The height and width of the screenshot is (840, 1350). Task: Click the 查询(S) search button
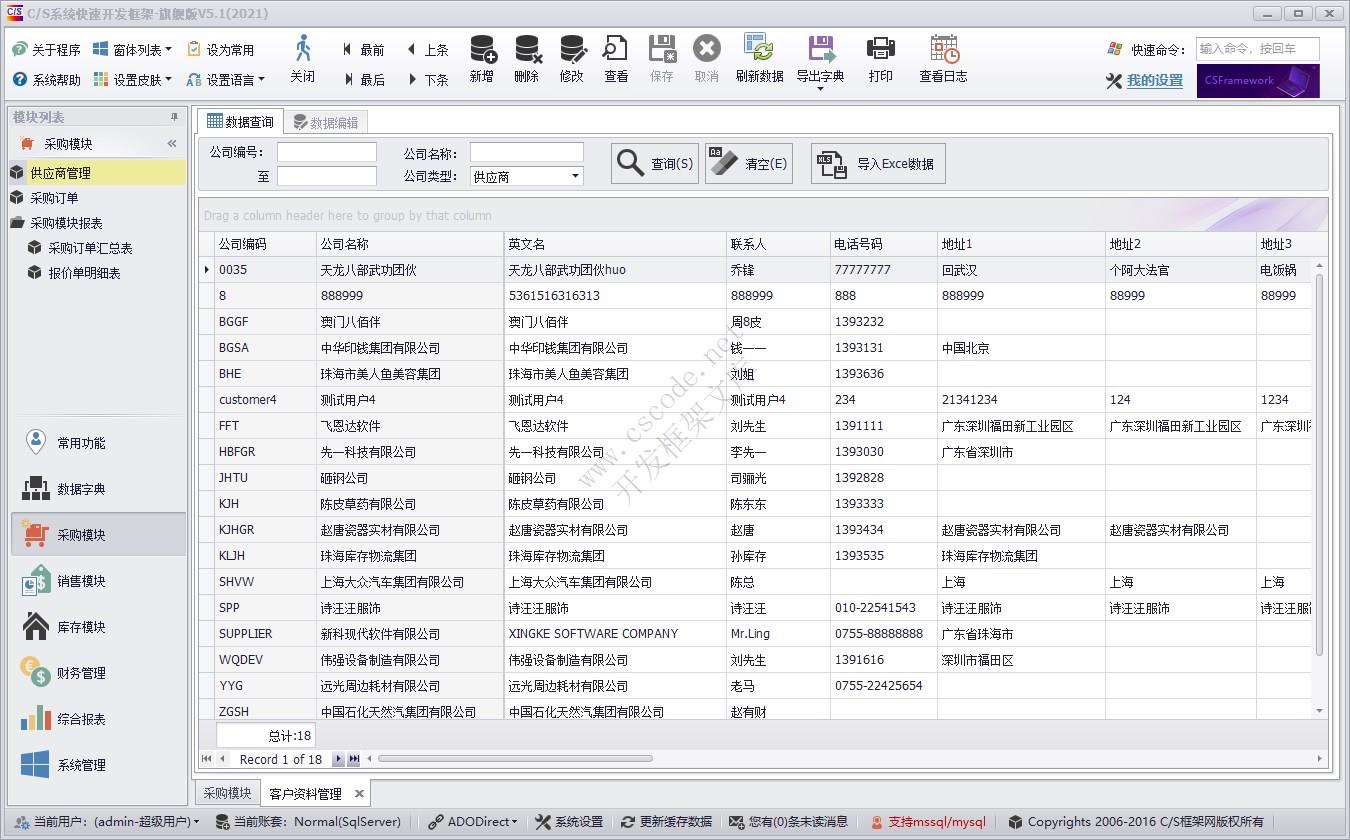click(x=654, y=163)
